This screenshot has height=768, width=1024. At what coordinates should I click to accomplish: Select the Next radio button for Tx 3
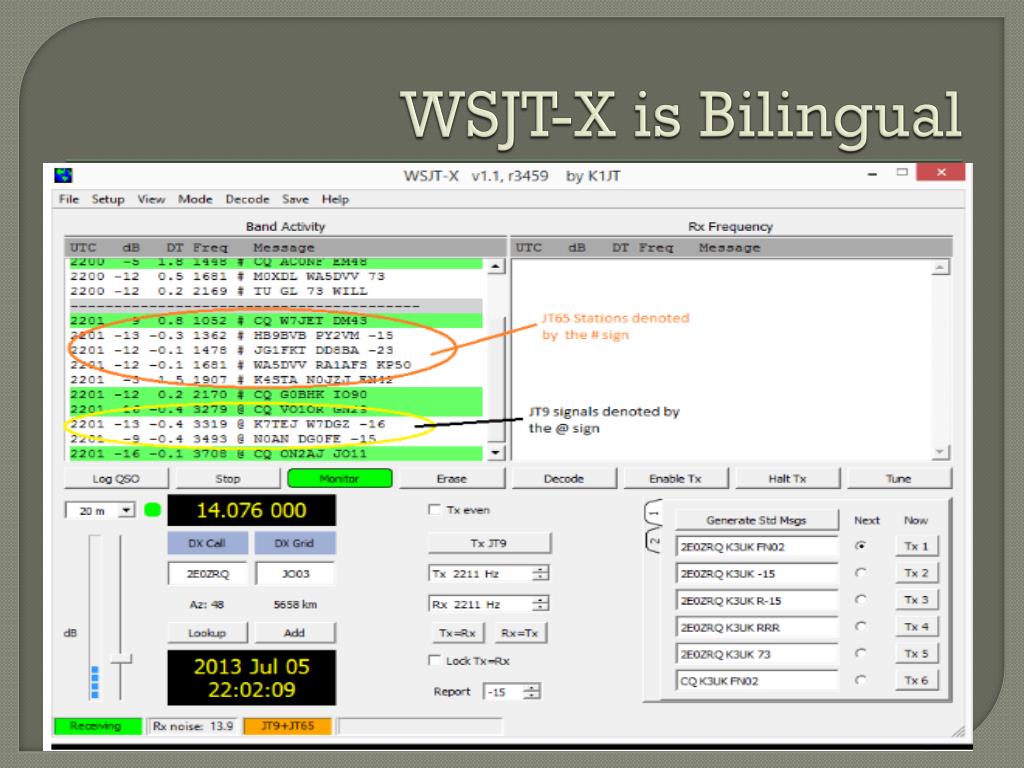pos(861,600)
